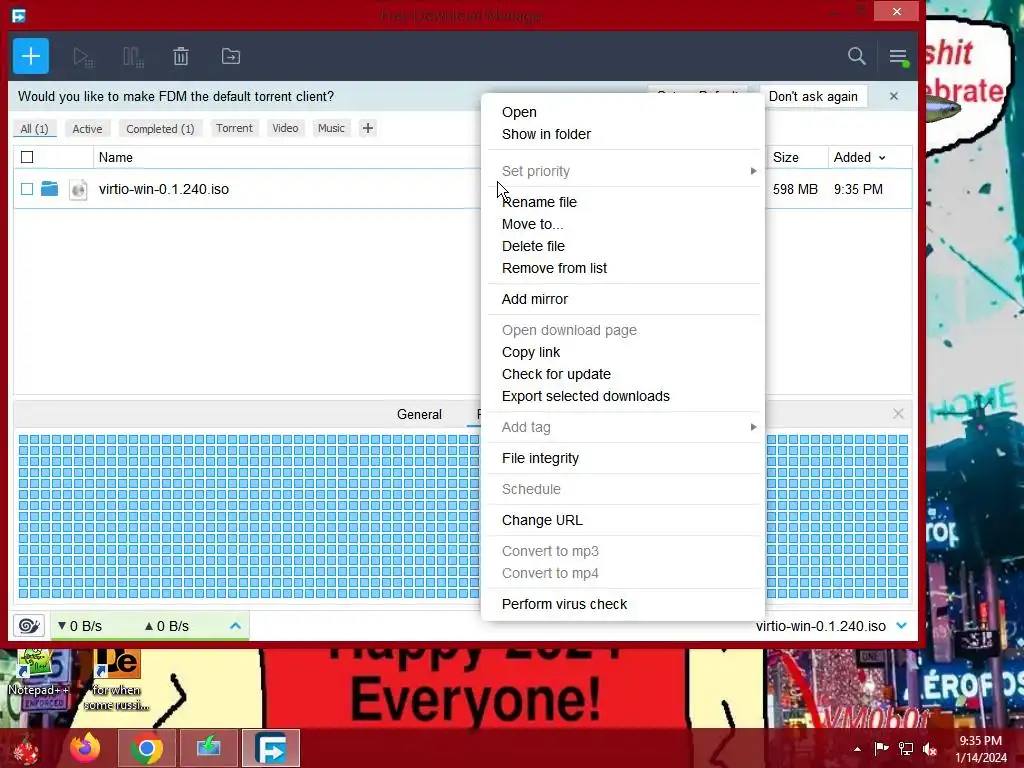Click the blue plus add download button
The height and width of the screenshot is (768, 1024).
click(x=31, y=56)
